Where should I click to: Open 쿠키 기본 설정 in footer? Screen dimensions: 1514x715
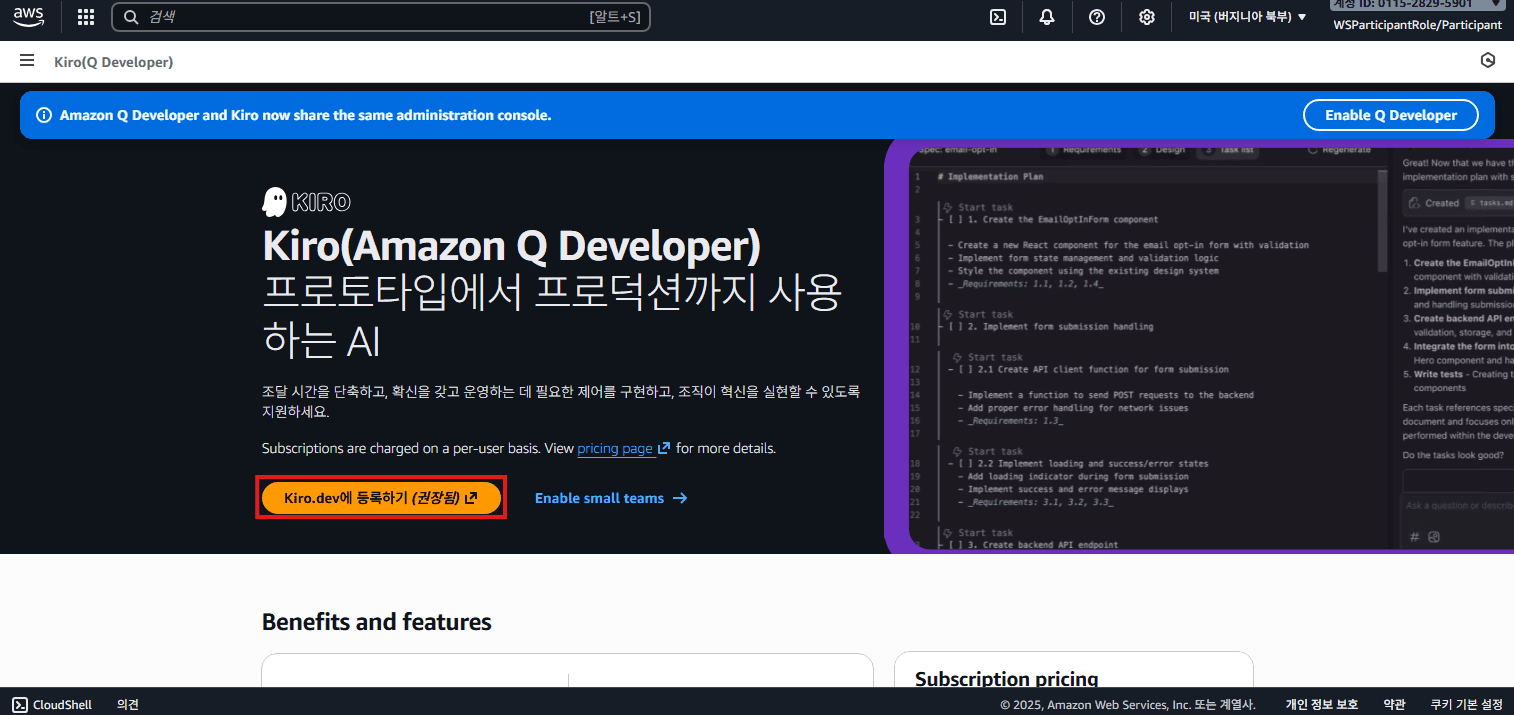click(1466, 705)
